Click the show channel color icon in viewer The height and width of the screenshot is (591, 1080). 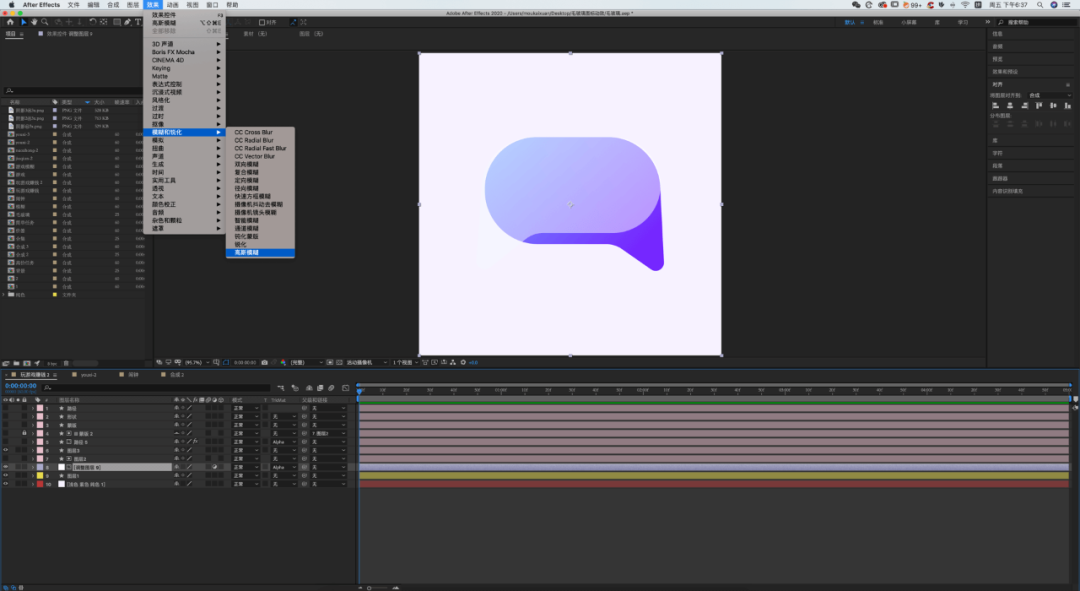(x=283, y=362)
